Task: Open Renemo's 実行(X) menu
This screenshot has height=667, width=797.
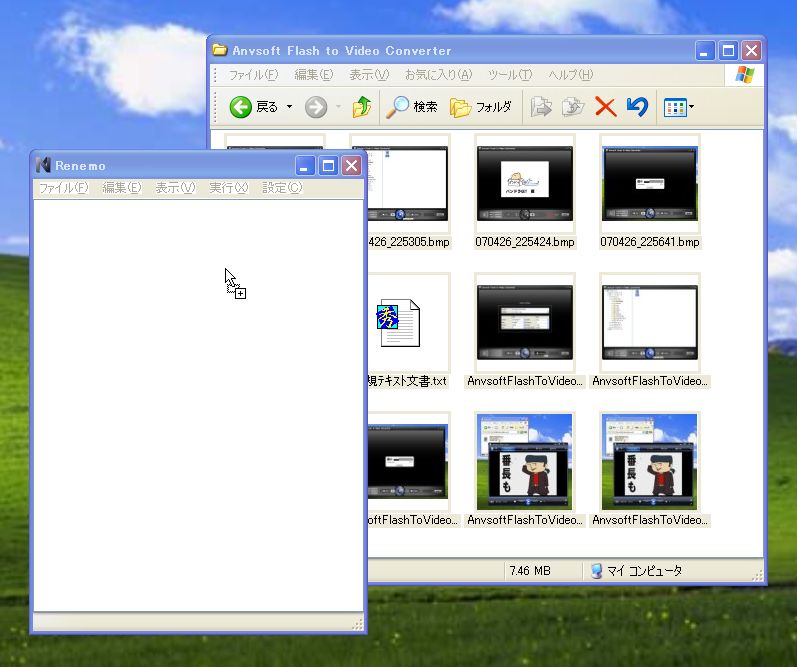Action: (229, 188)
